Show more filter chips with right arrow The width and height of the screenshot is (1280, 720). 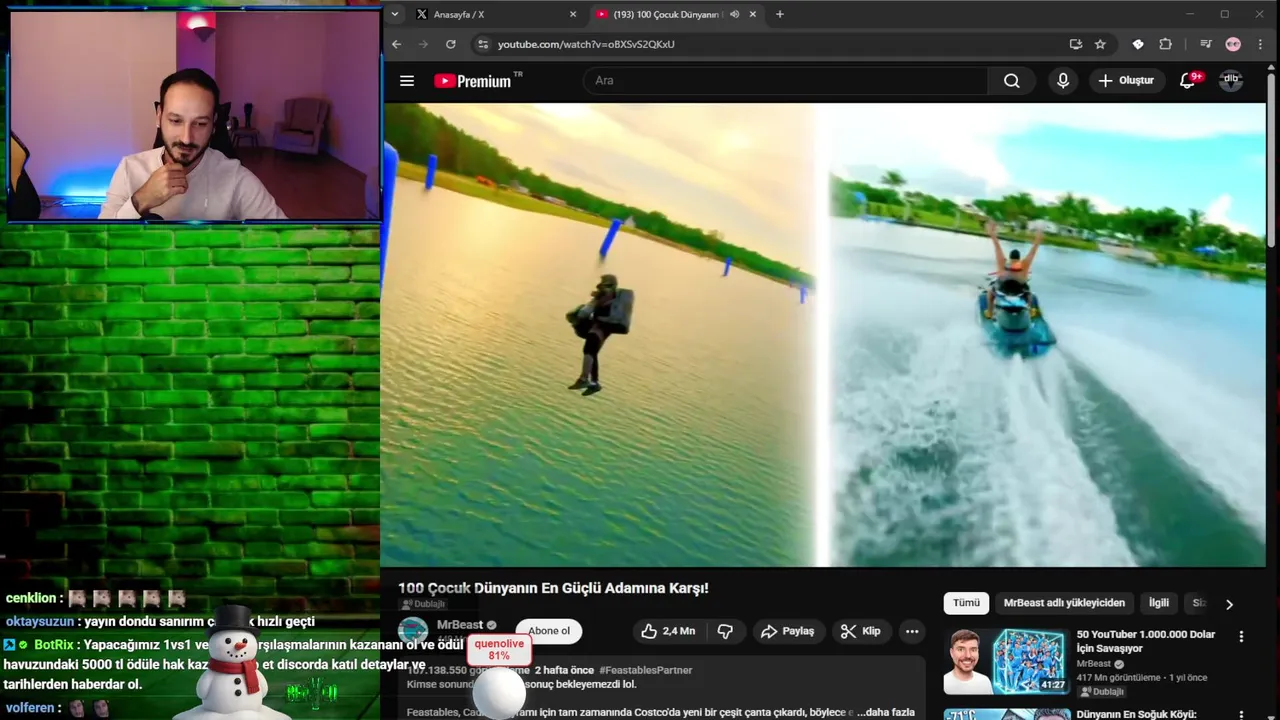click(x=1229, y=604)
